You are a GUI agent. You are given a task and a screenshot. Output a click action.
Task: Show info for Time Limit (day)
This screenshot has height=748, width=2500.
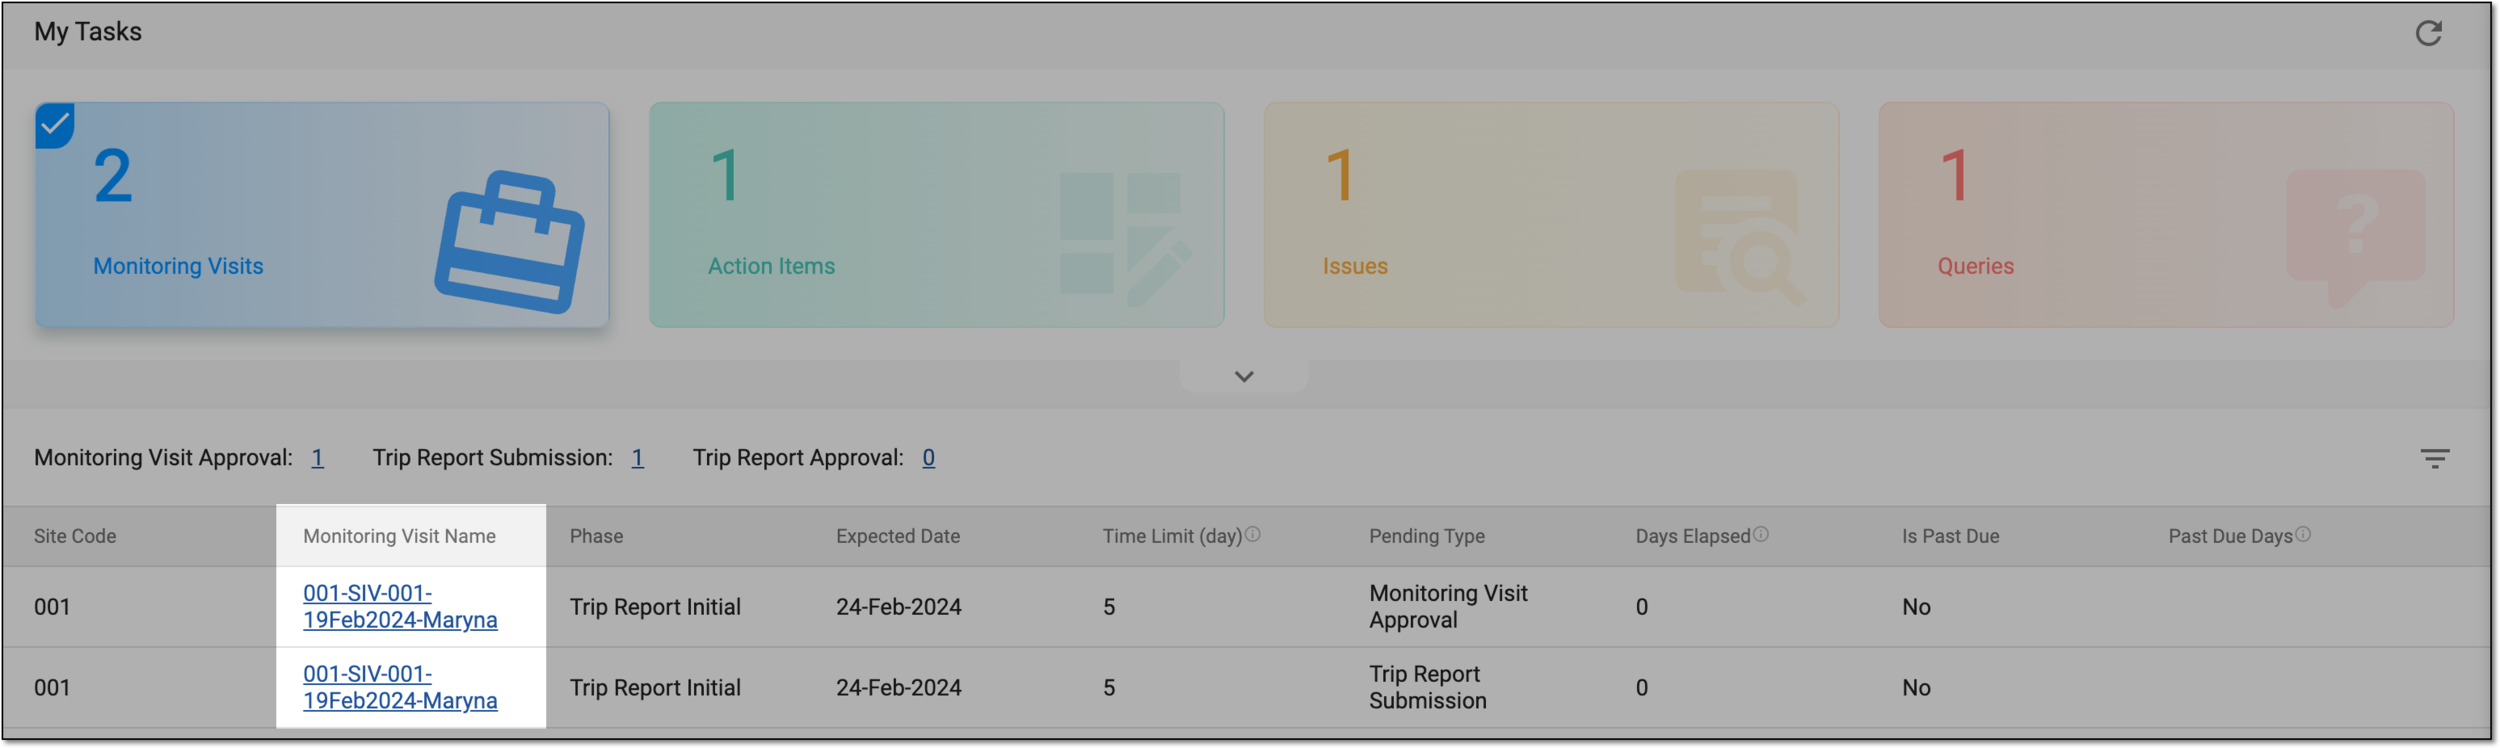(x=1252, y=535)
